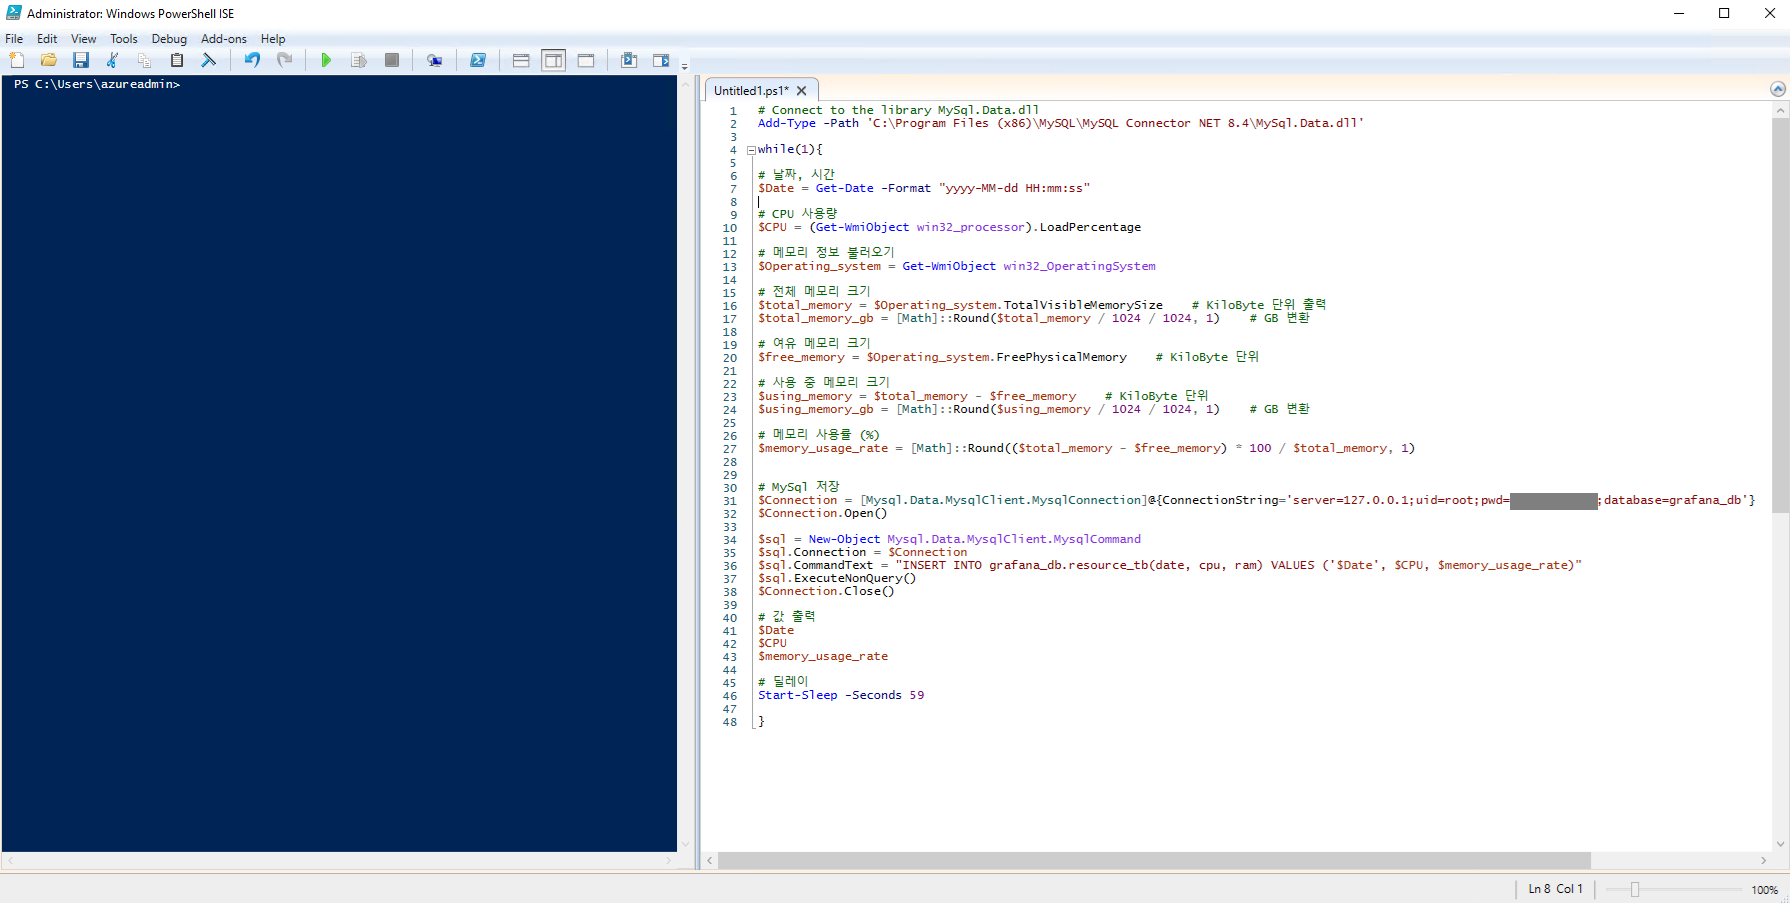
Task: Redo the last undone edit
Action: [x=285, y=61]
